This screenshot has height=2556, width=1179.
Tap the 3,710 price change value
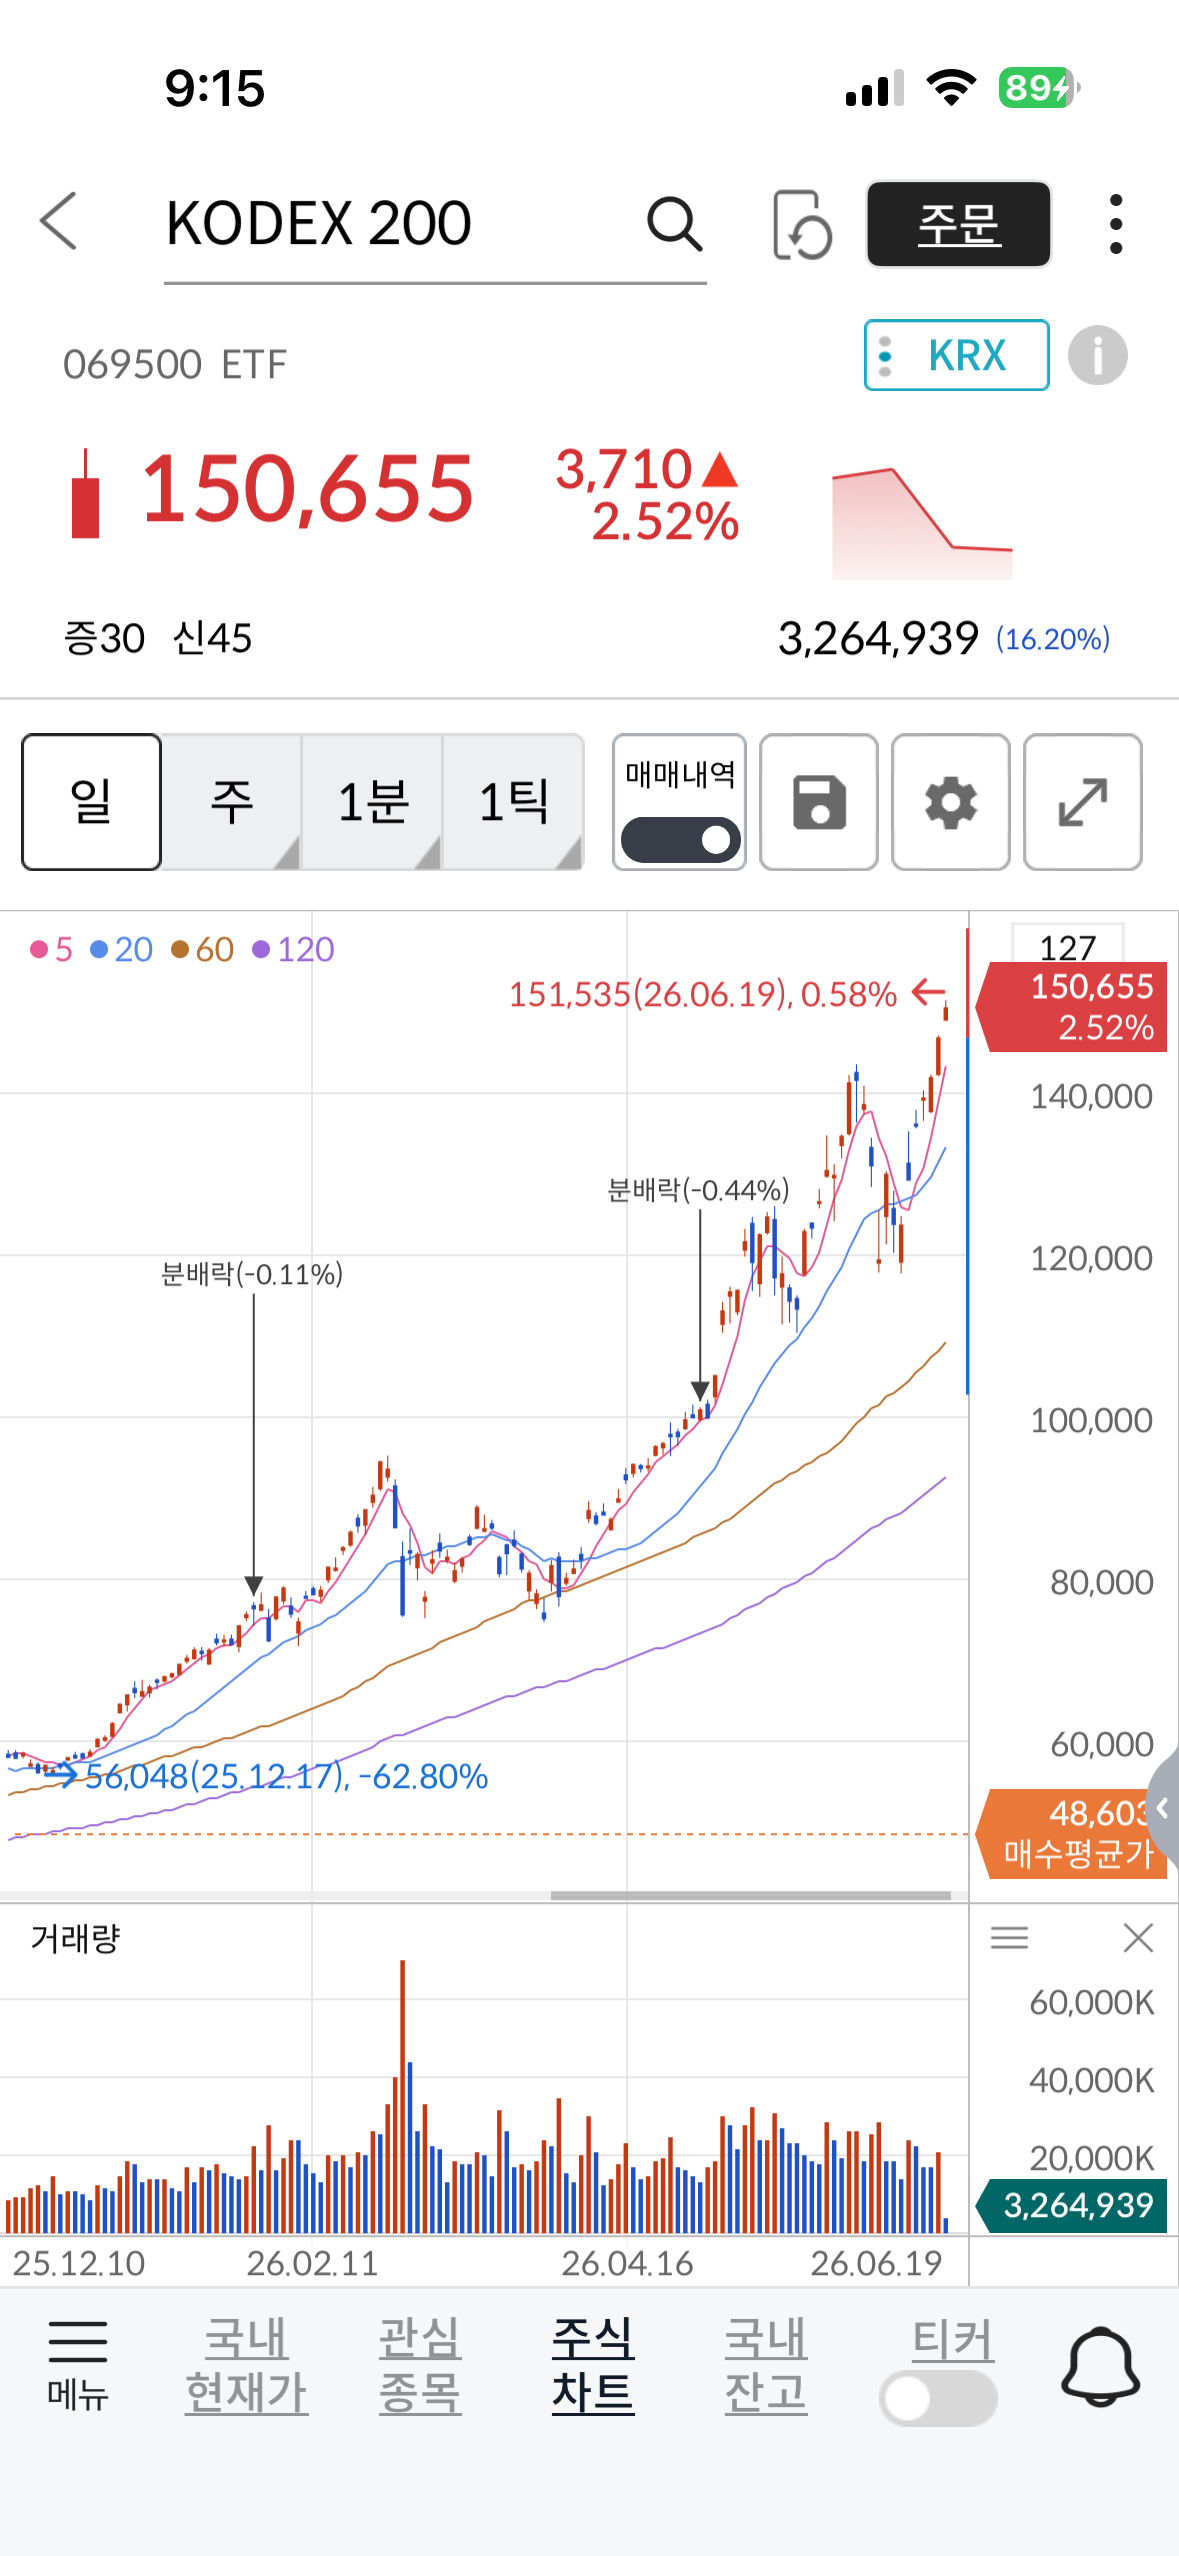coord(624,469)
